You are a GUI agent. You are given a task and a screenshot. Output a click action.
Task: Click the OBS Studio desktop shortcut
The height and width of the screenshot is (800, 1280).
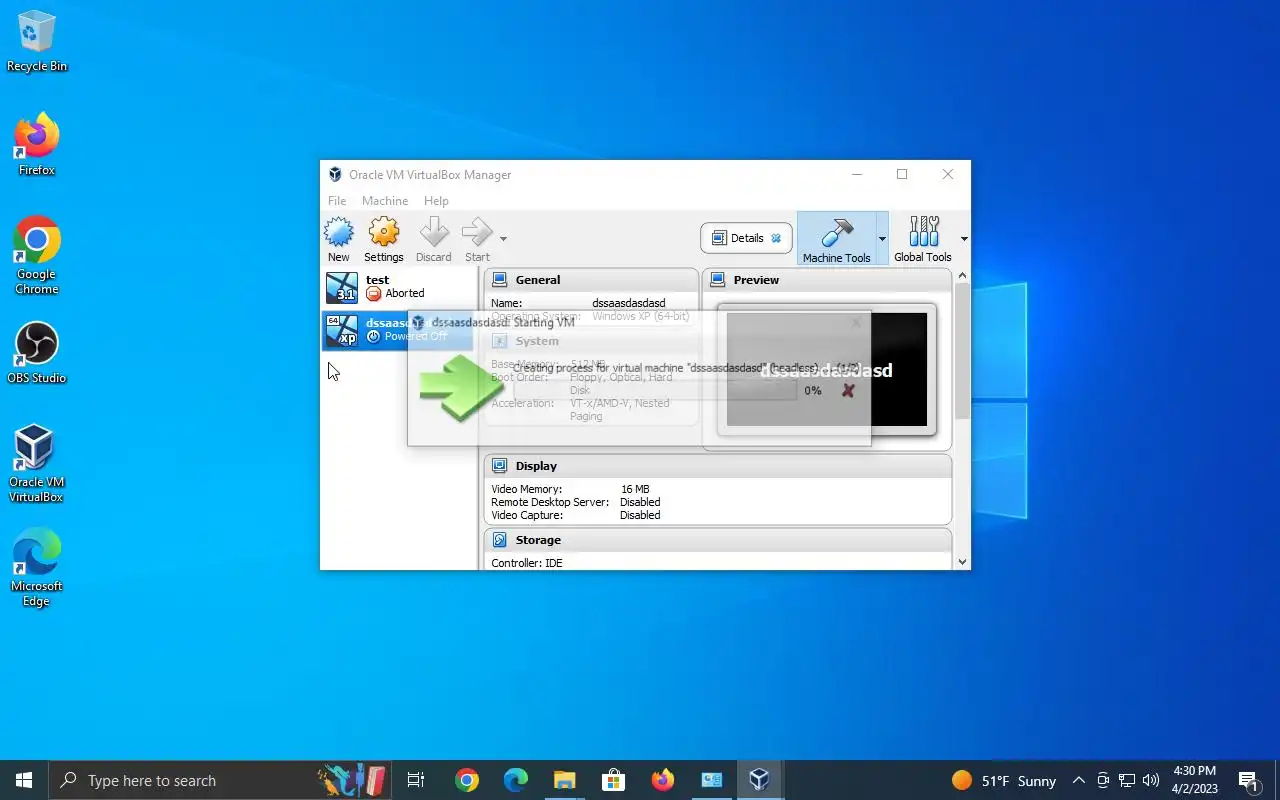point(37,353)
